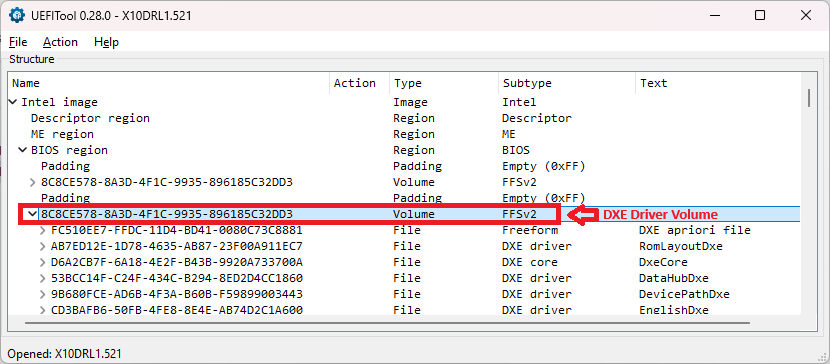Click the Intel subtype cell

(x=519, y=102)
